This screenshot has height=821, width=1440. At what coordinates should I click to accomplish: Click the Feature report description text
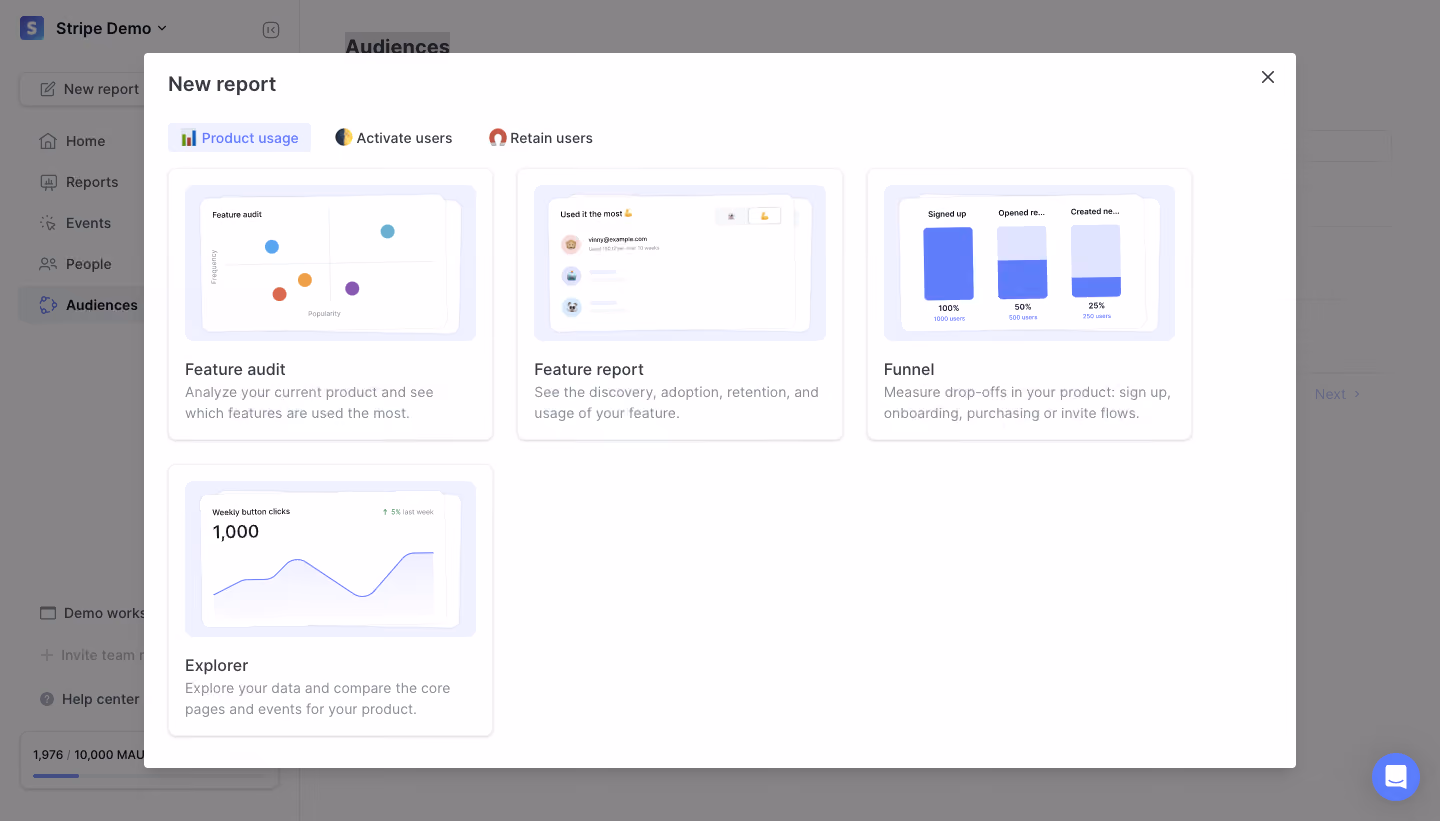pos(676,403)
